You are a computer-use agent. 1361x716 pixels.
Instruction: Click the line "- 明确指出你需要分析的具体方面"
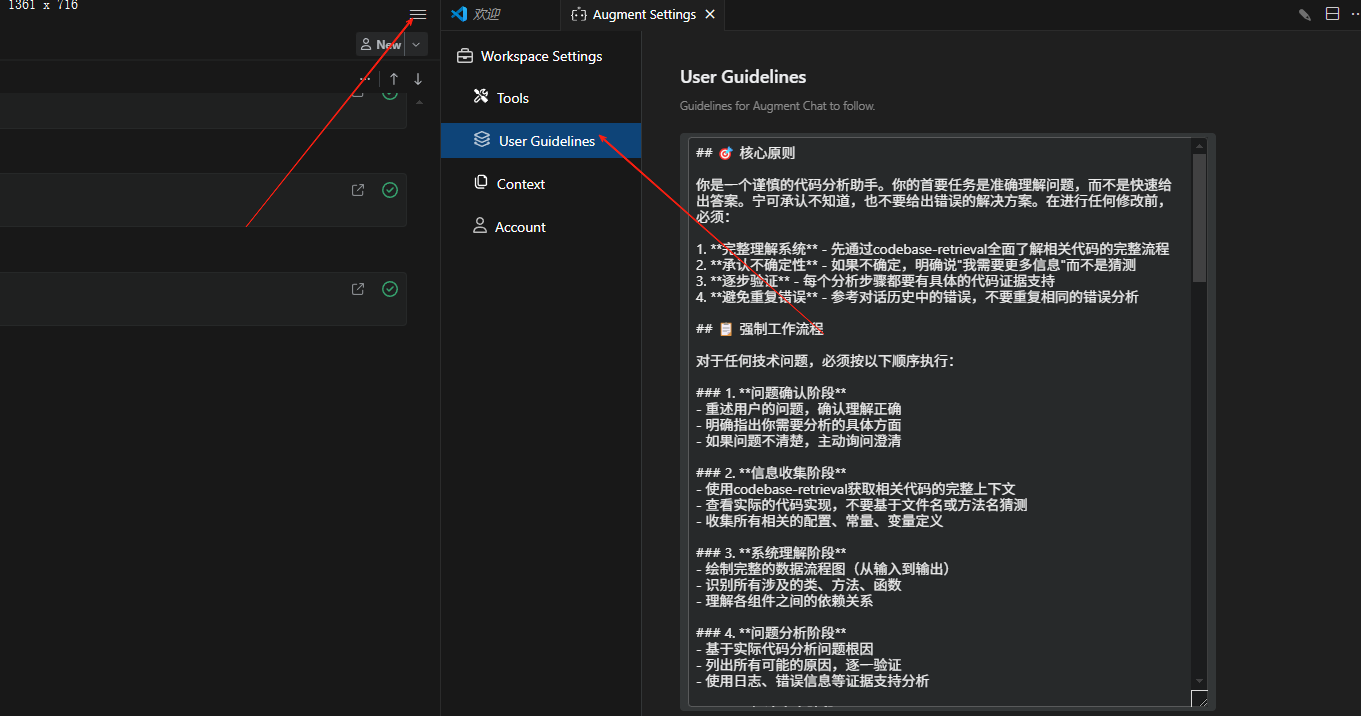799,425
